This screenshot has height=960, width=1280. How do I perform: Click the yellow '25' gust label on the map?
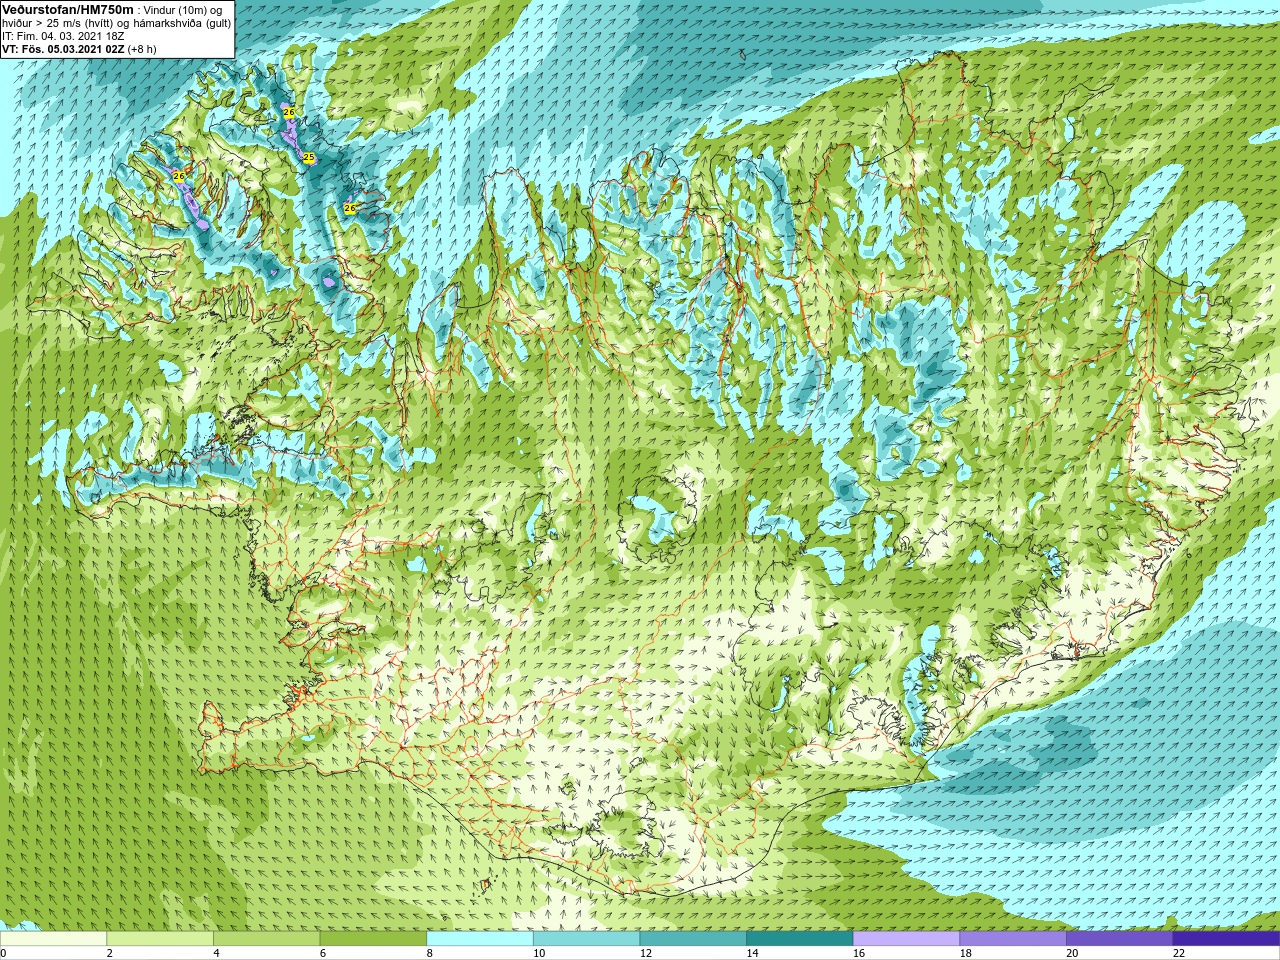[x=309, y=158]
